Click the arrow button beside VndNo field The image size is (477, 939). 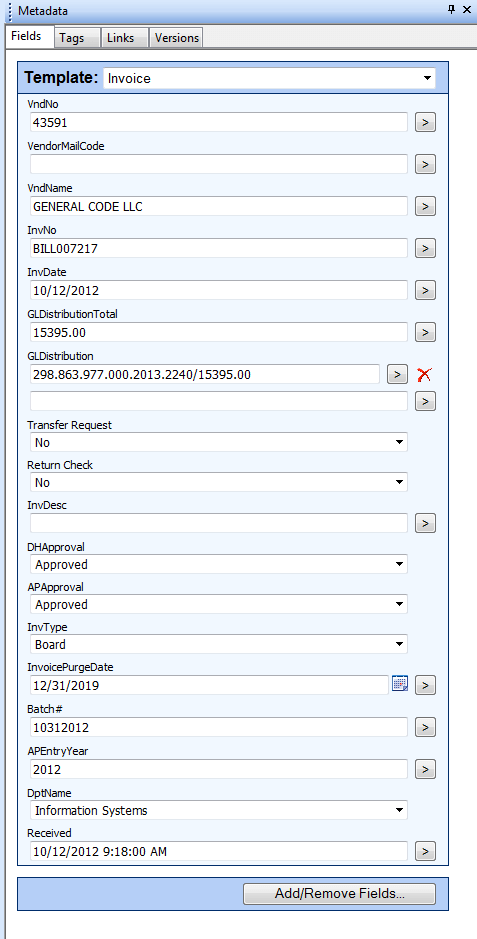coord(425,122)
